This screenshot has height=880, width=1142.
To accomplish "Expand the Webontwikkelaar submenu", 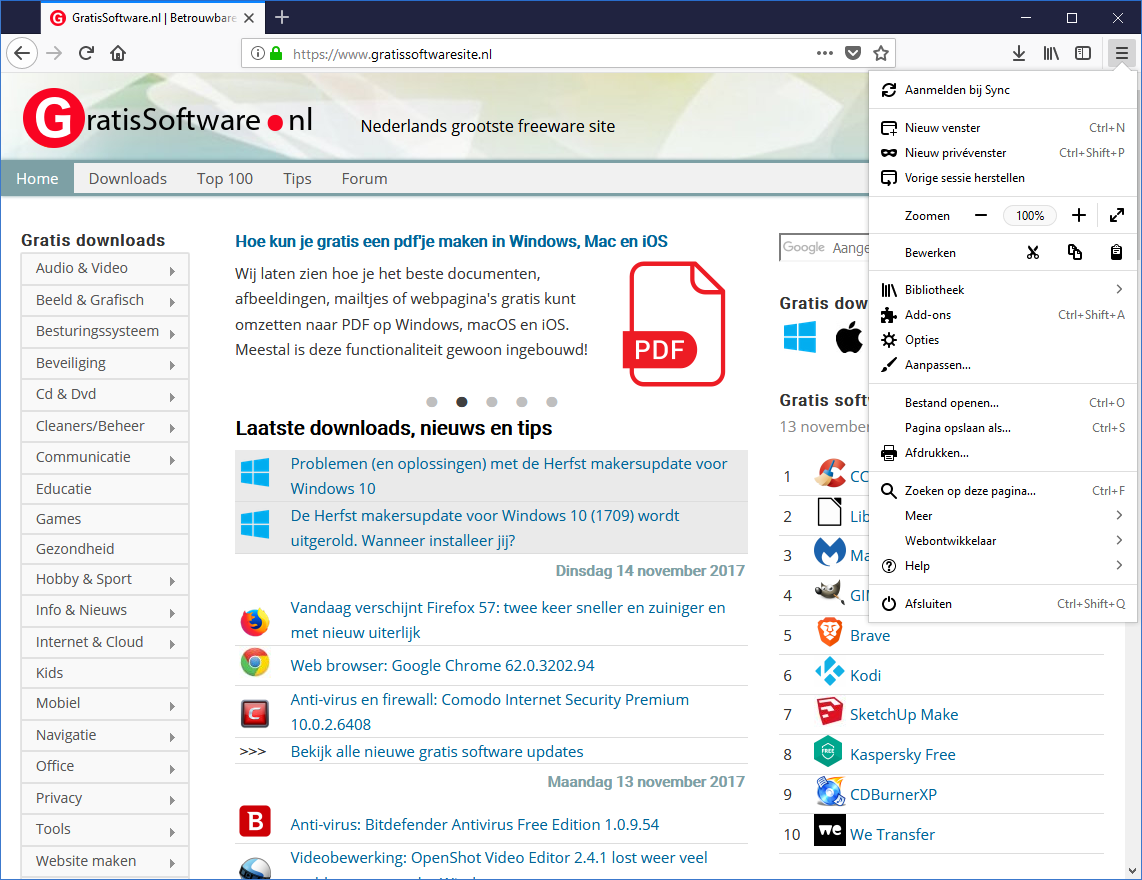I will (x=1001, y=541).
